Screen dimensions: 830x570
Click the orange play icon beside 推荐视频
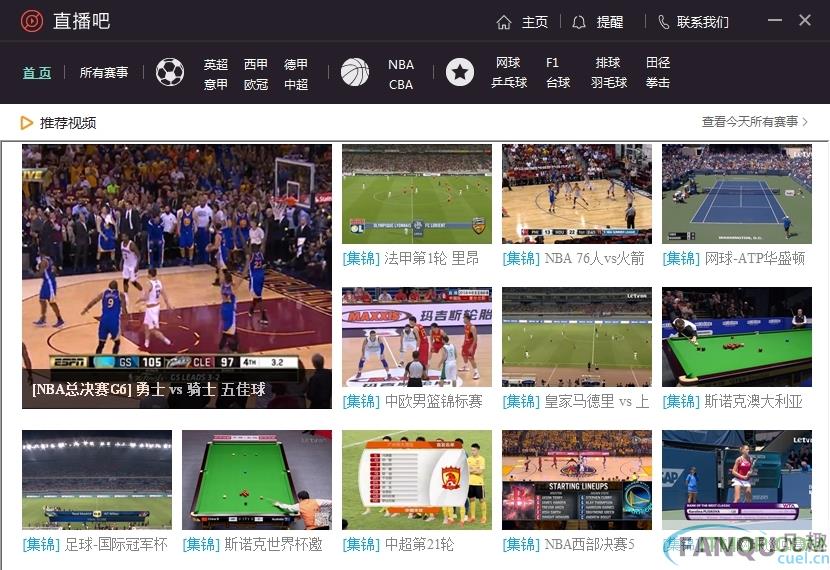[x=26, y=123]
